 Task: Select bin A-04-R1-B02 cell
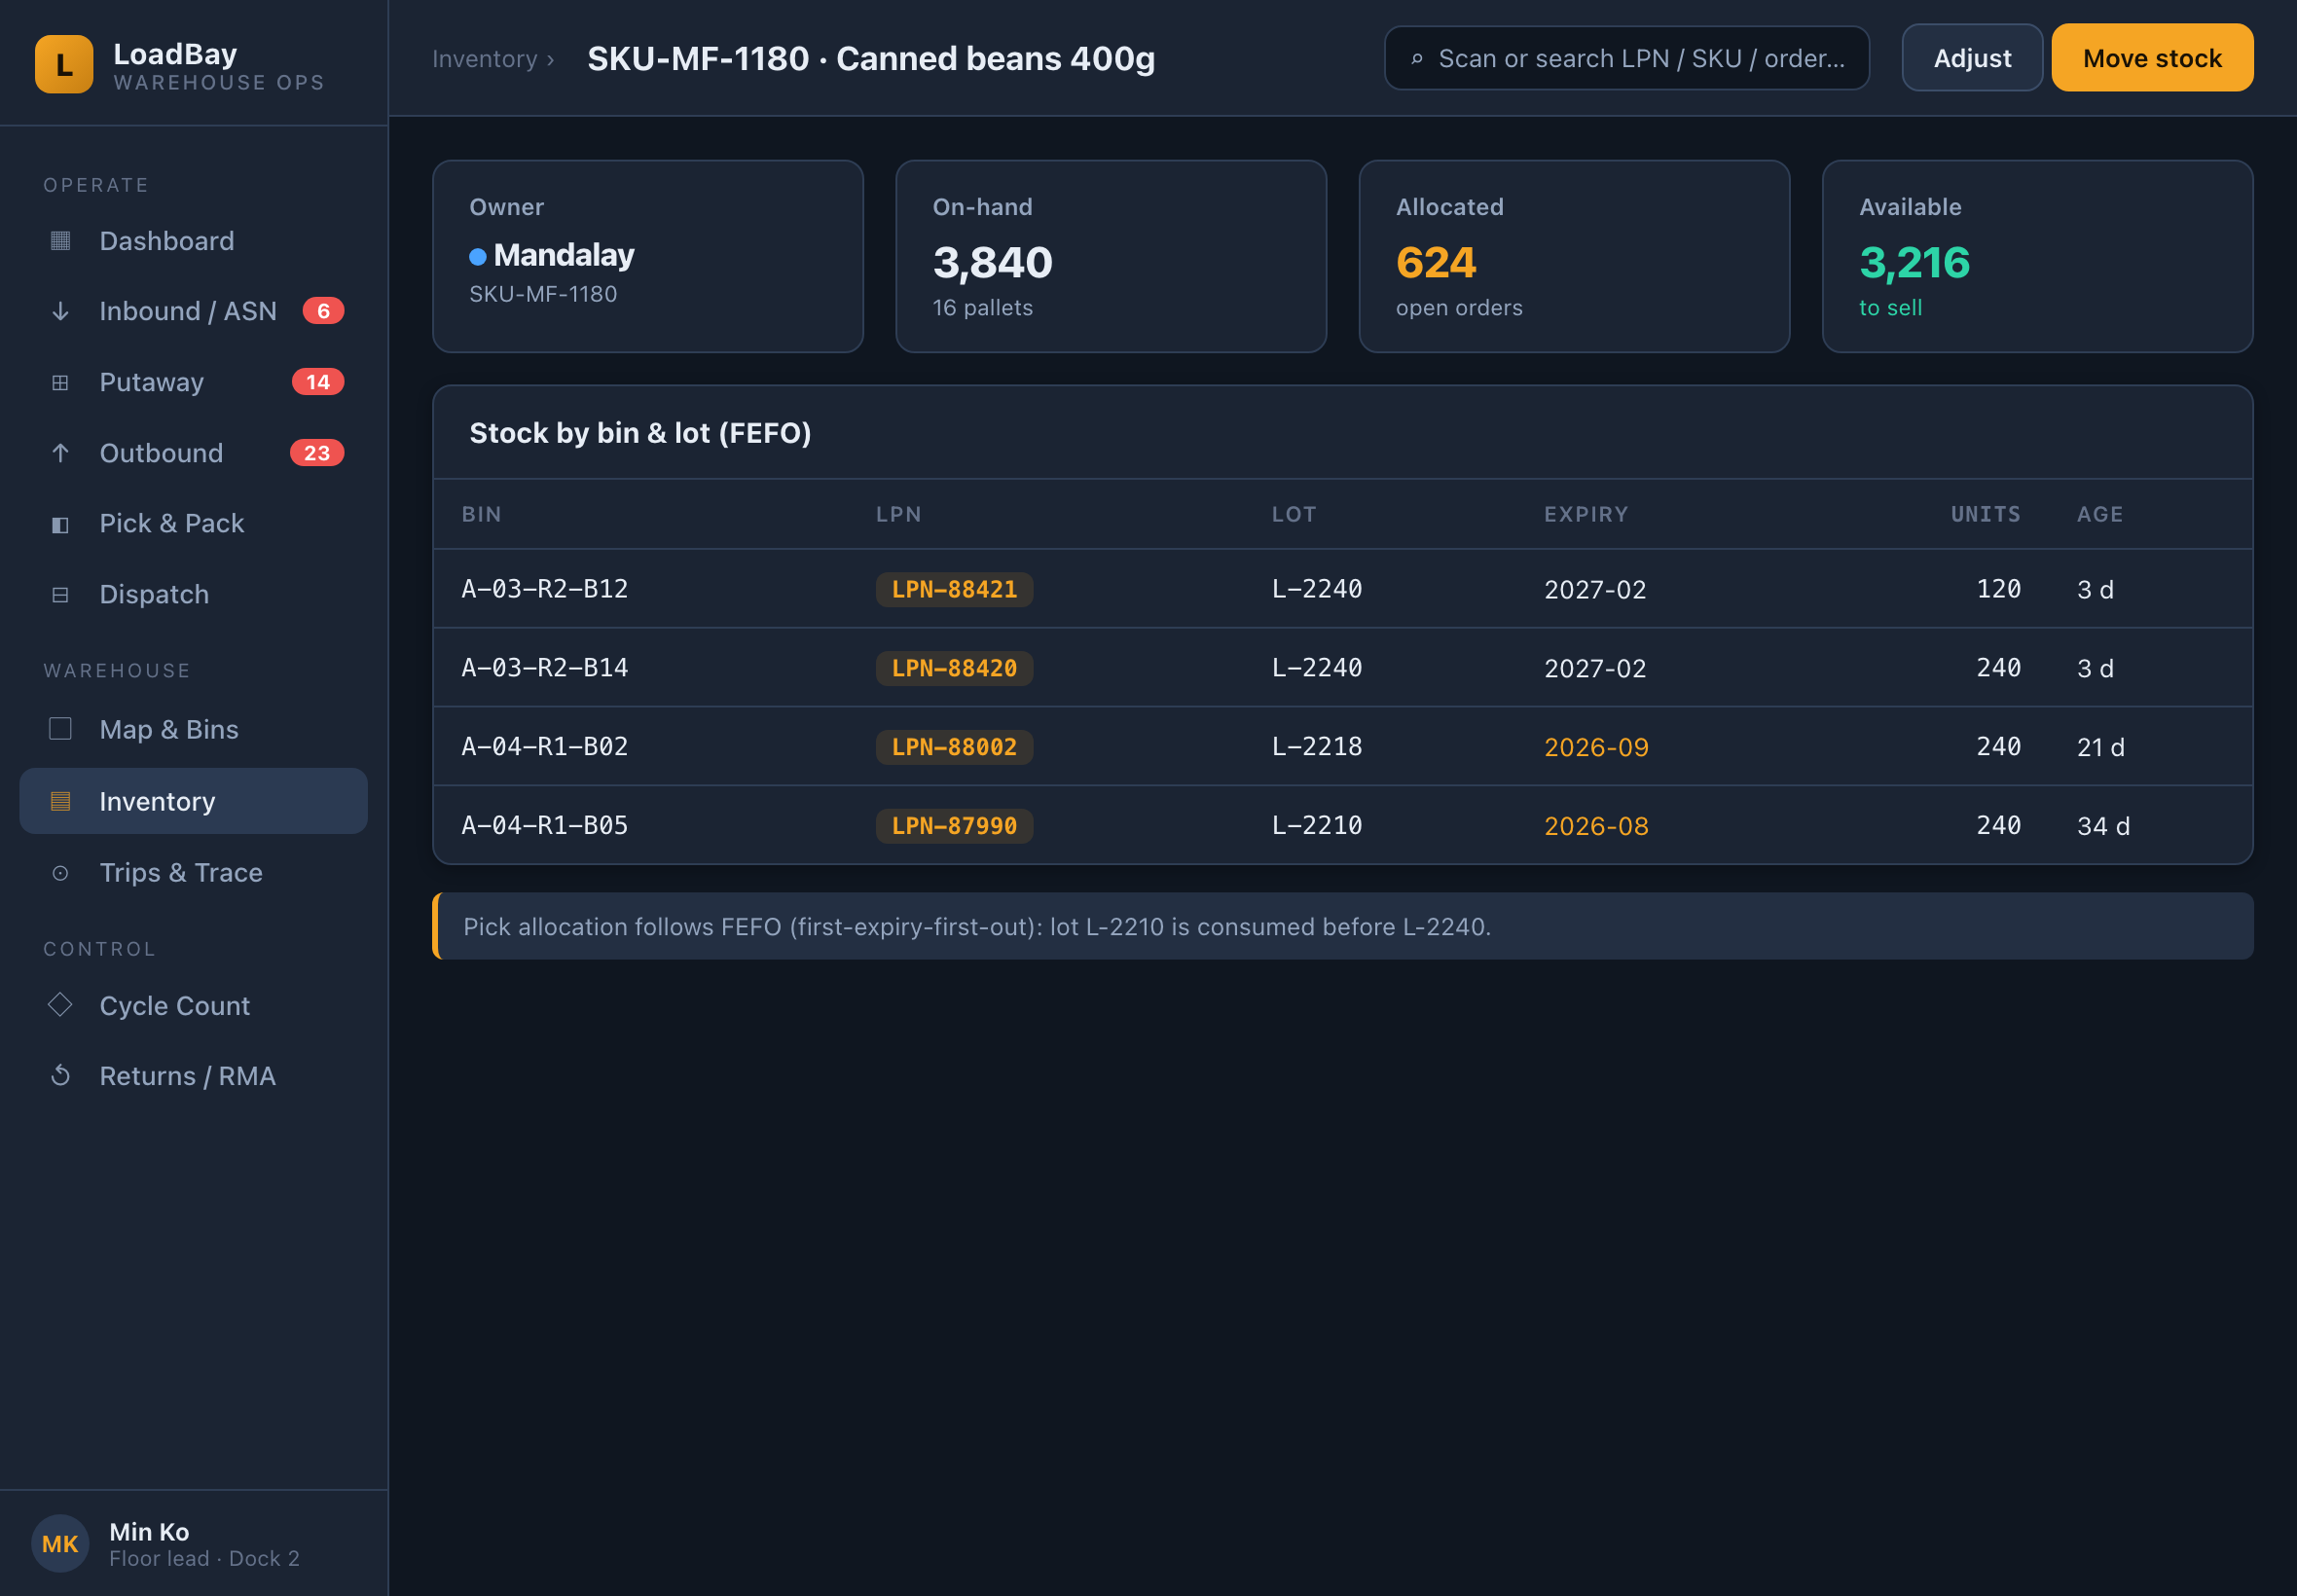pos(545,747)
